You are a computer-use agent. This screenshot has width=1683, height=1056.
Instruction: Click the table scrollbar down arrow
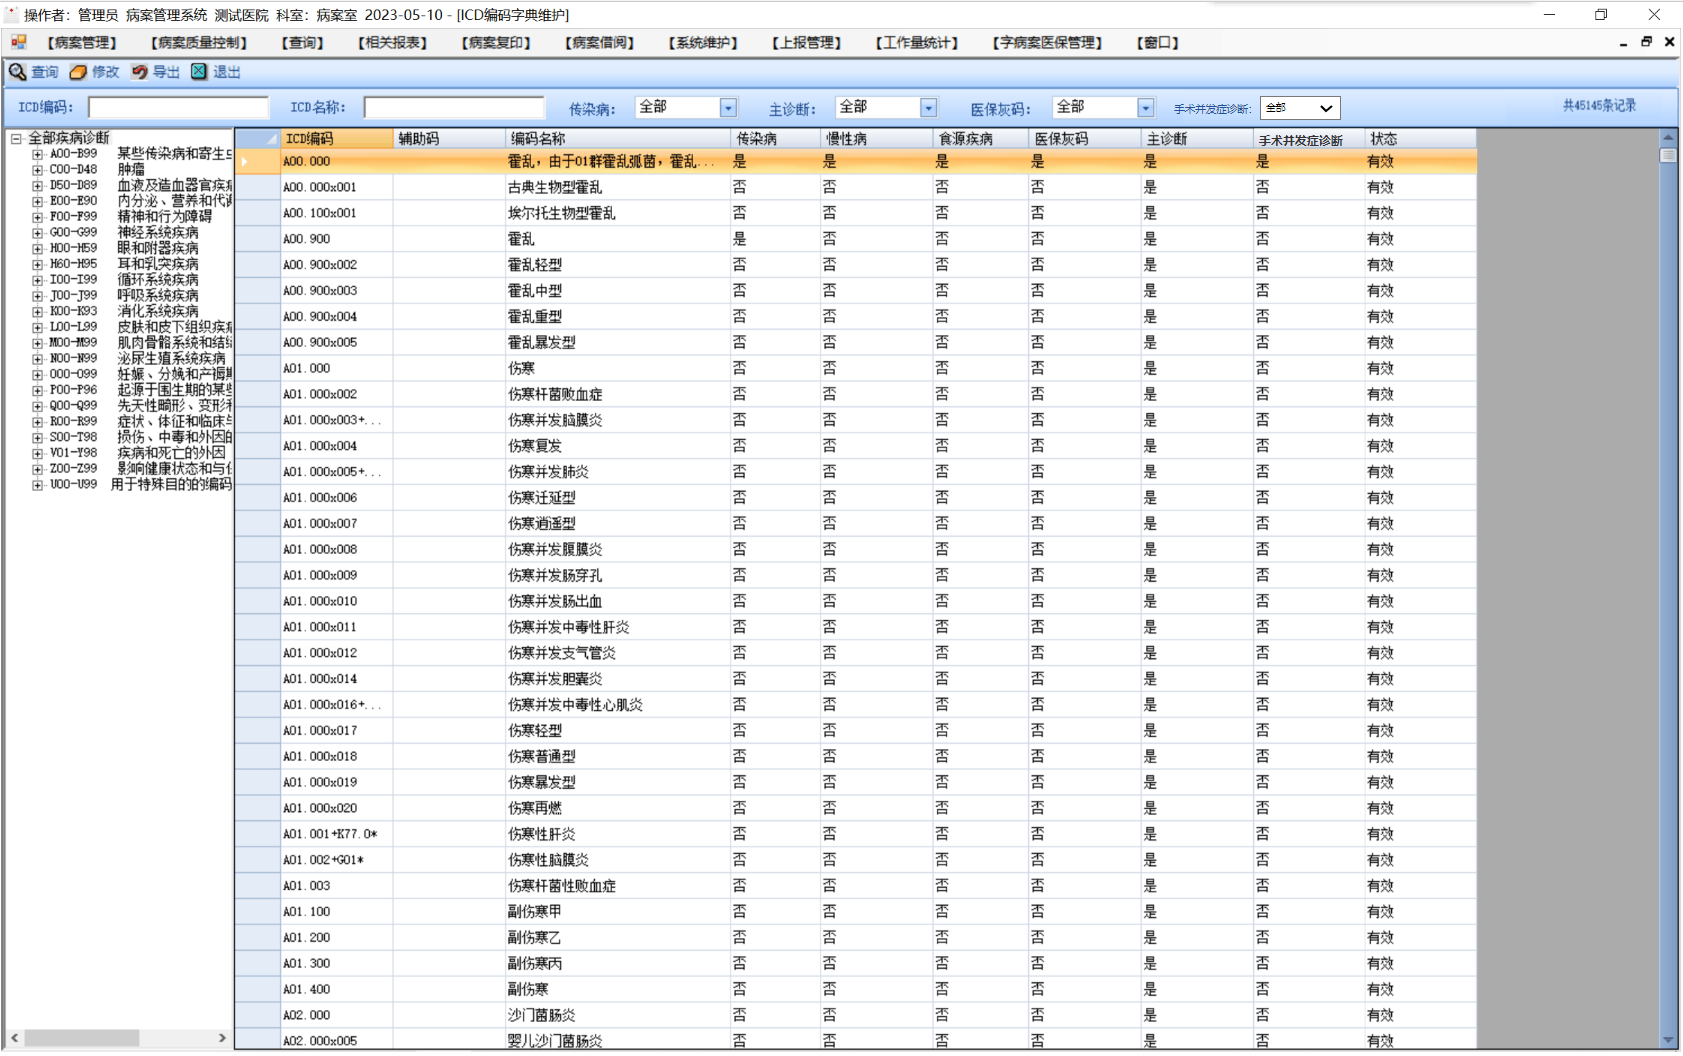click(x=1668, y=1041)
